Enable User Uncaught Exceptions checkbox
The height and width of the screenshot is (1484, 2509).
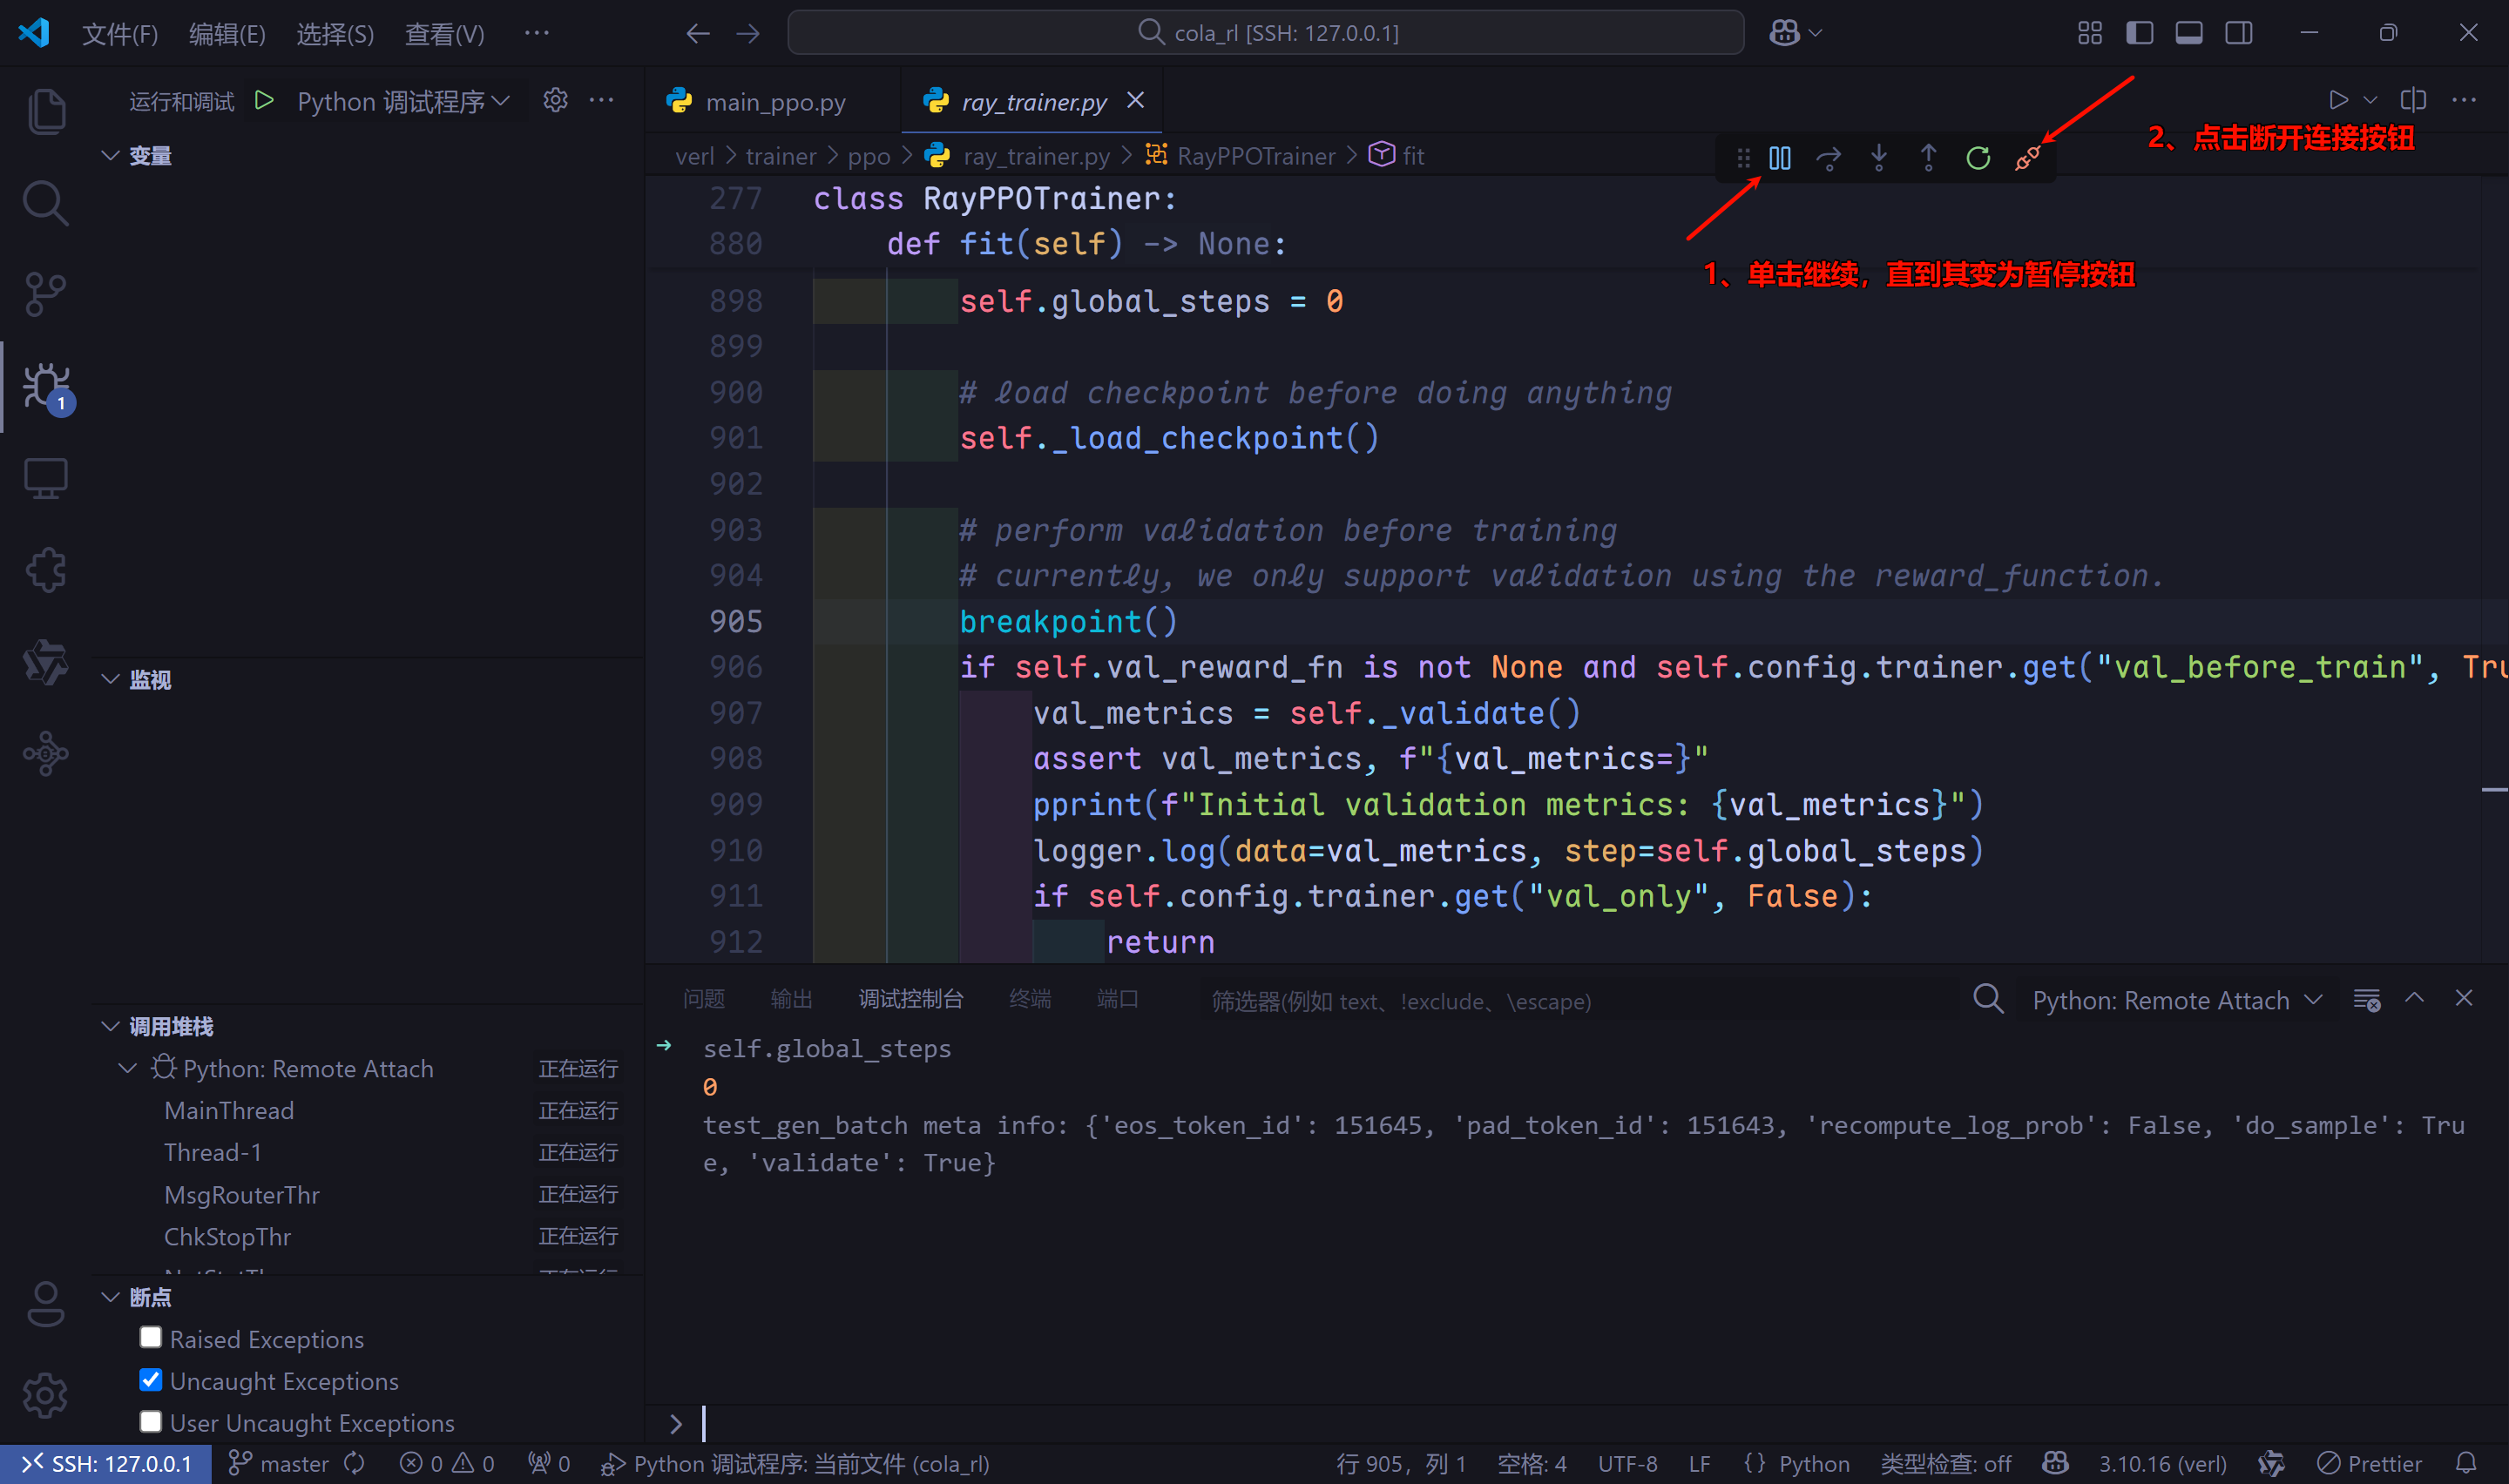(151, 1422)
